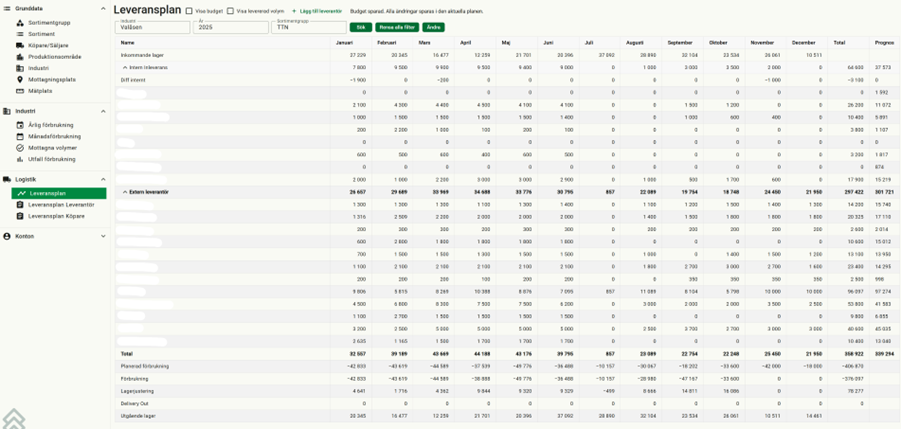The width and height of the screenshot is (901, 429).
Task: Click the Sortimentgrupp filter field
Action: (x=309, y=27)
